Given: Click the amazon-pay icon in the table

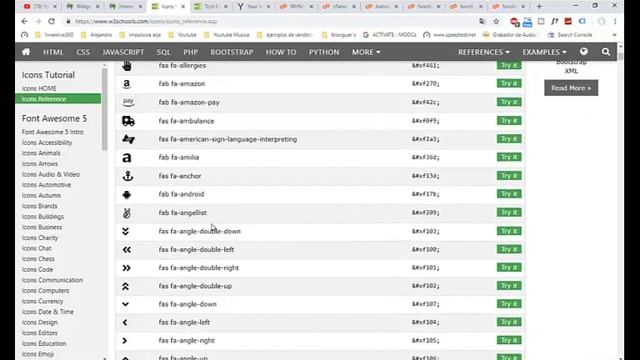Looking at the screenshot, I should [128, 102].
